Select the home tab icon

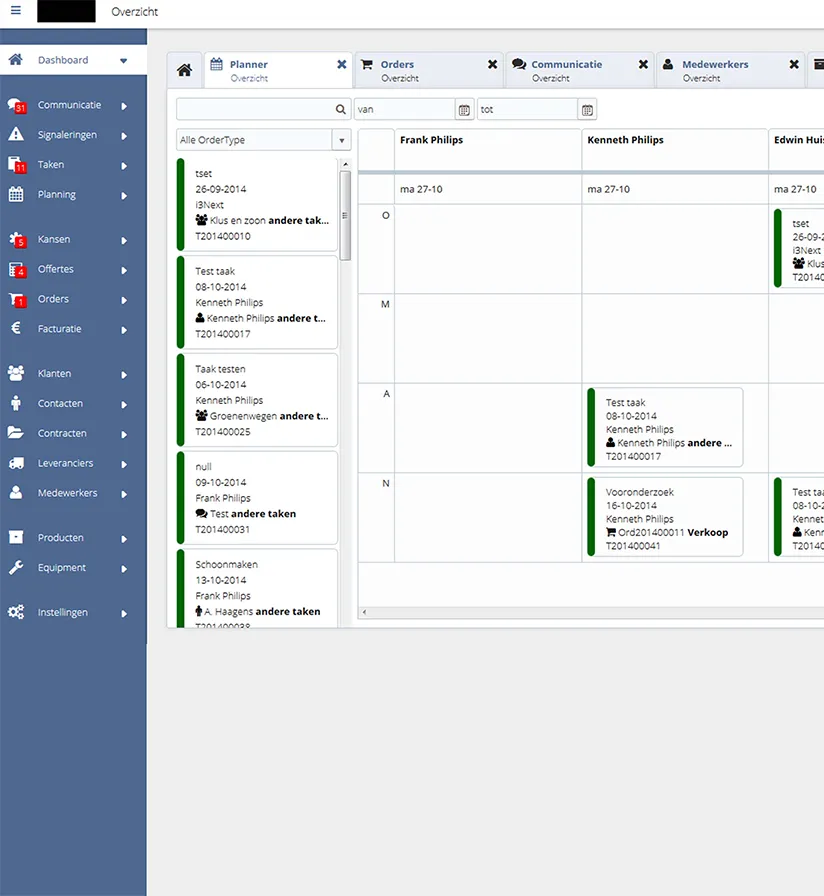[x=184, y=69]
